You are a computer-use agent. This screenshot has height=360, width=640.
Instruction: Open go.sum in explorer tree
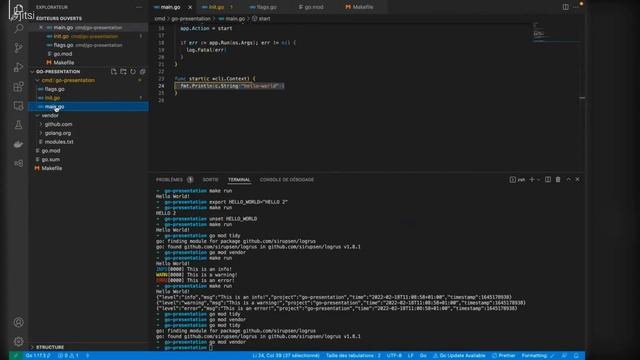pyautogui.click(x=88, y=159)
